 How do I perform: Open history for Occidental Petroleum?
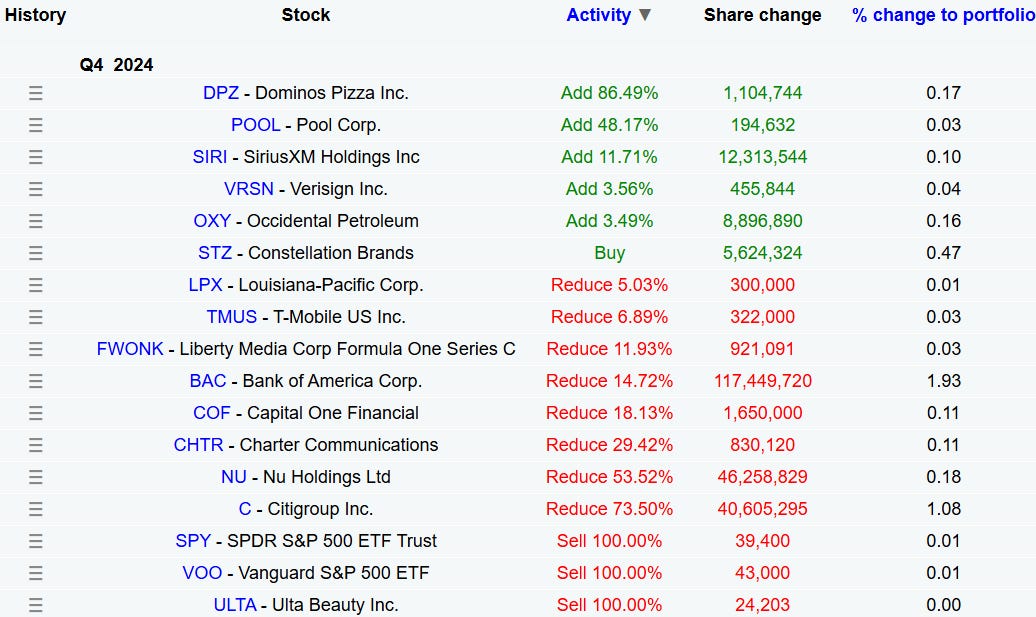tap(35, 220)
